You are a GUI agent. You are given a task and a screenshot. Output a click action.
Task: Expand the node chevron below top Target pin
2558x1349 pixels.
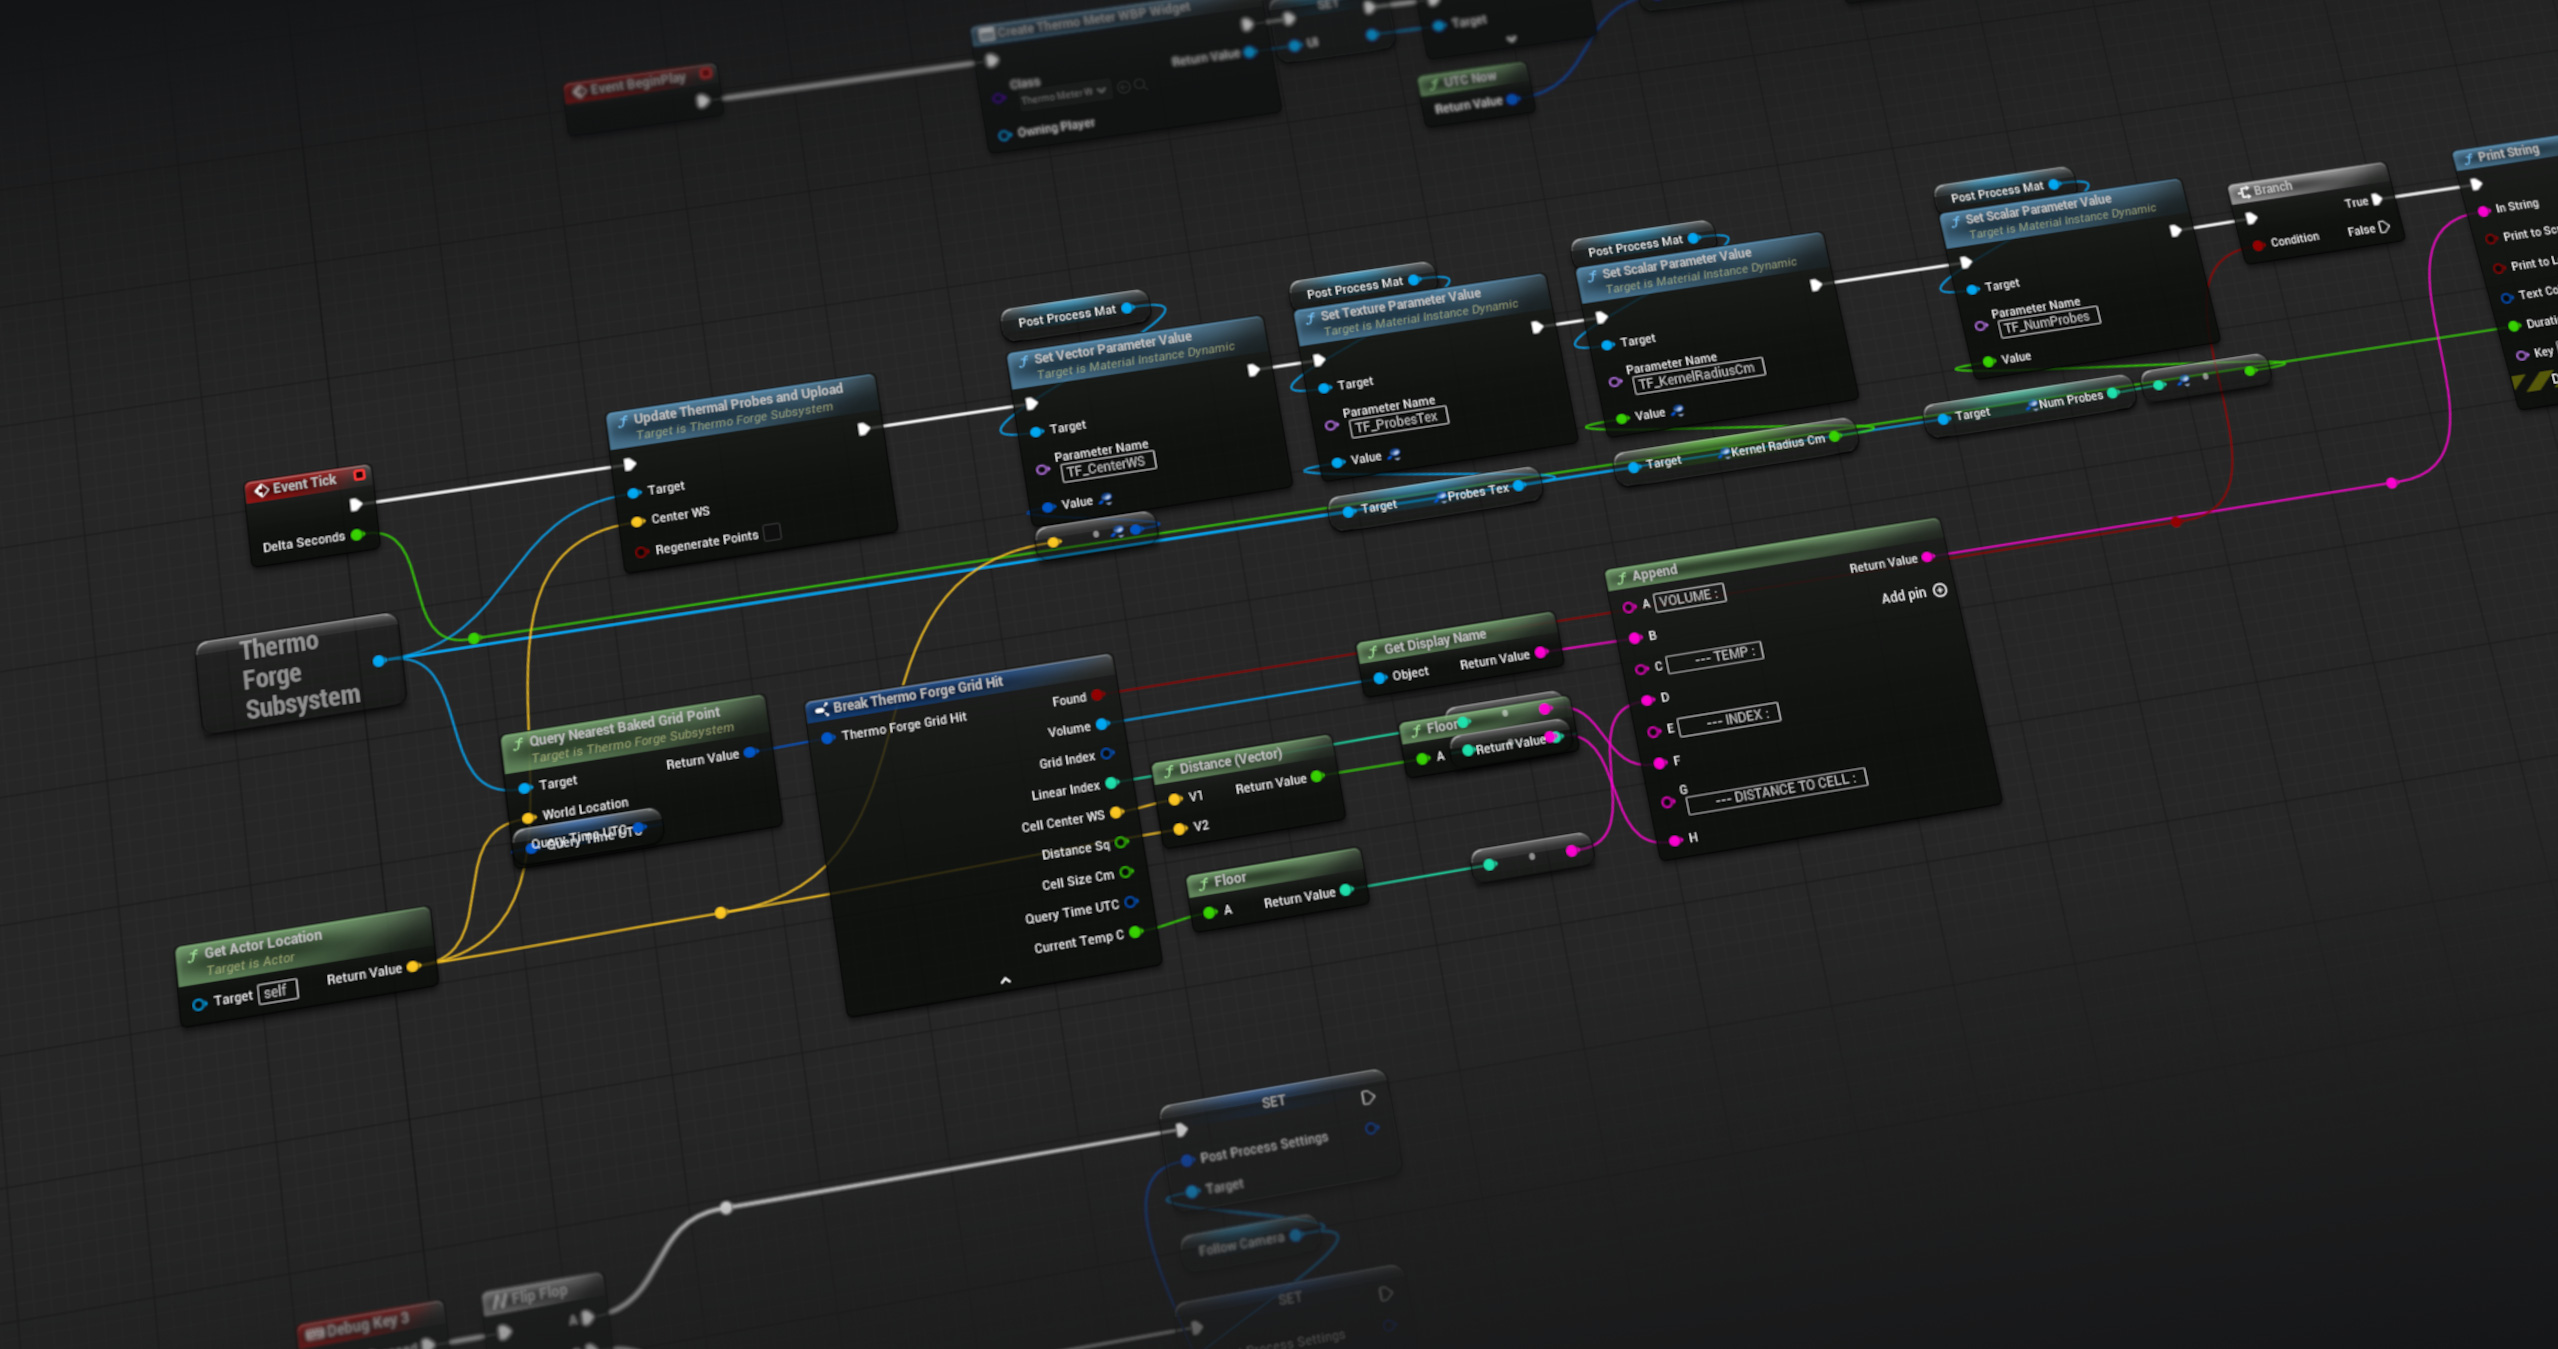click(1511, 40)
